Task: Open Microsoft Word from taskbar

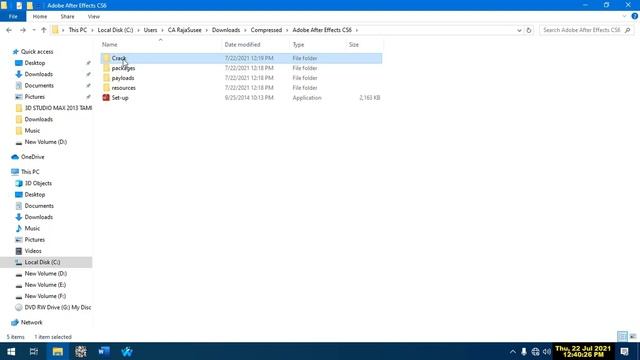Action: coord(104,351)
